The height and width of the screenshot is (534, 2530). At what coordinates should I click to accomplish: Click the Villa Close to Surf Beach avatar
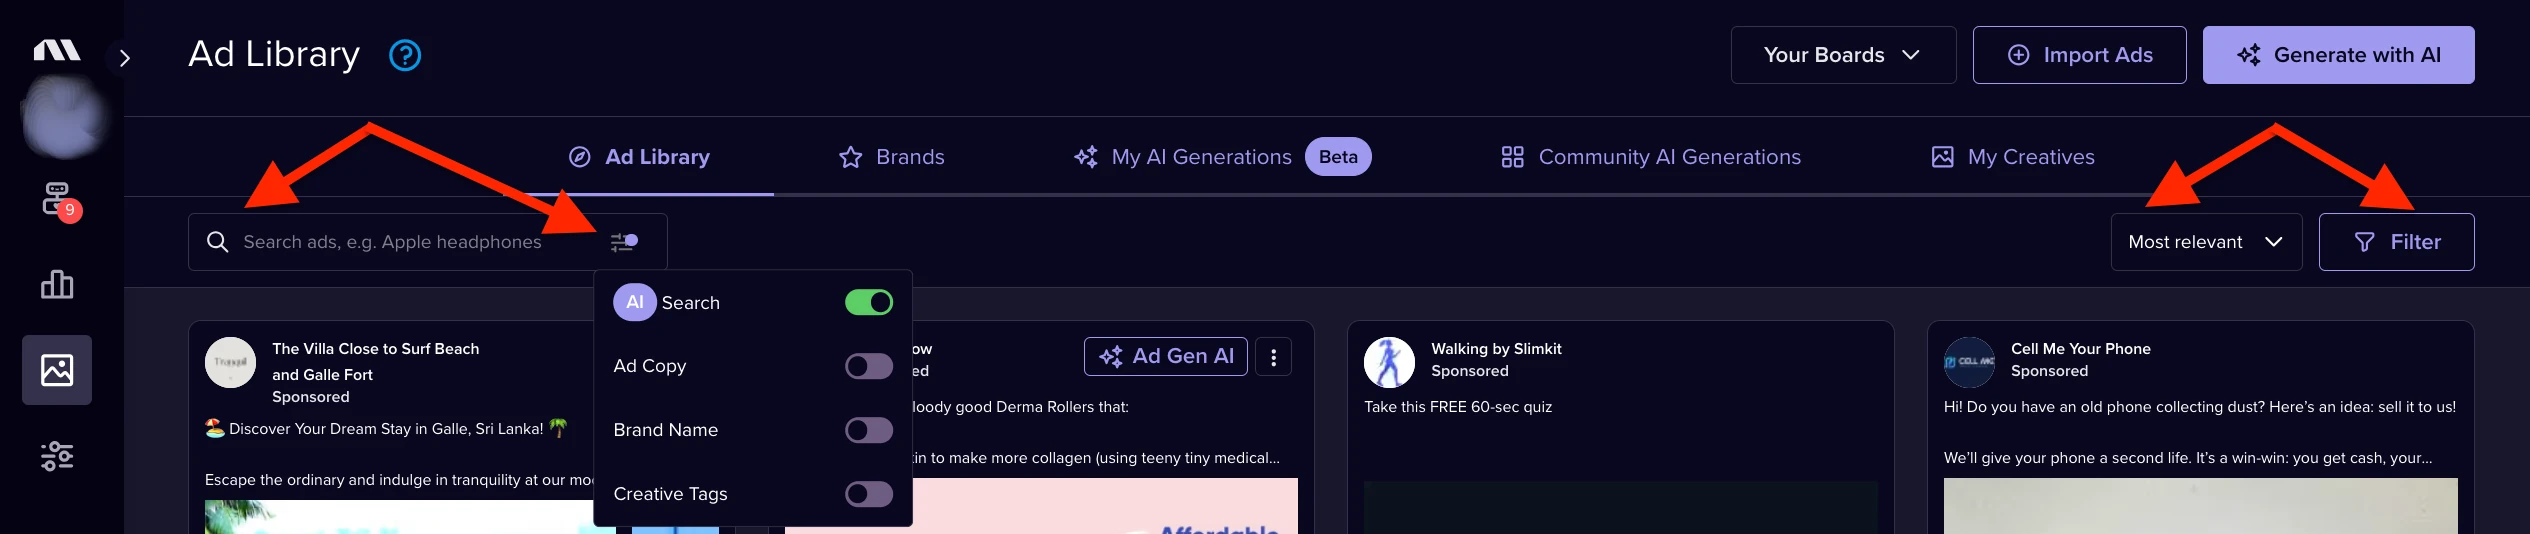tap(230, 362)
